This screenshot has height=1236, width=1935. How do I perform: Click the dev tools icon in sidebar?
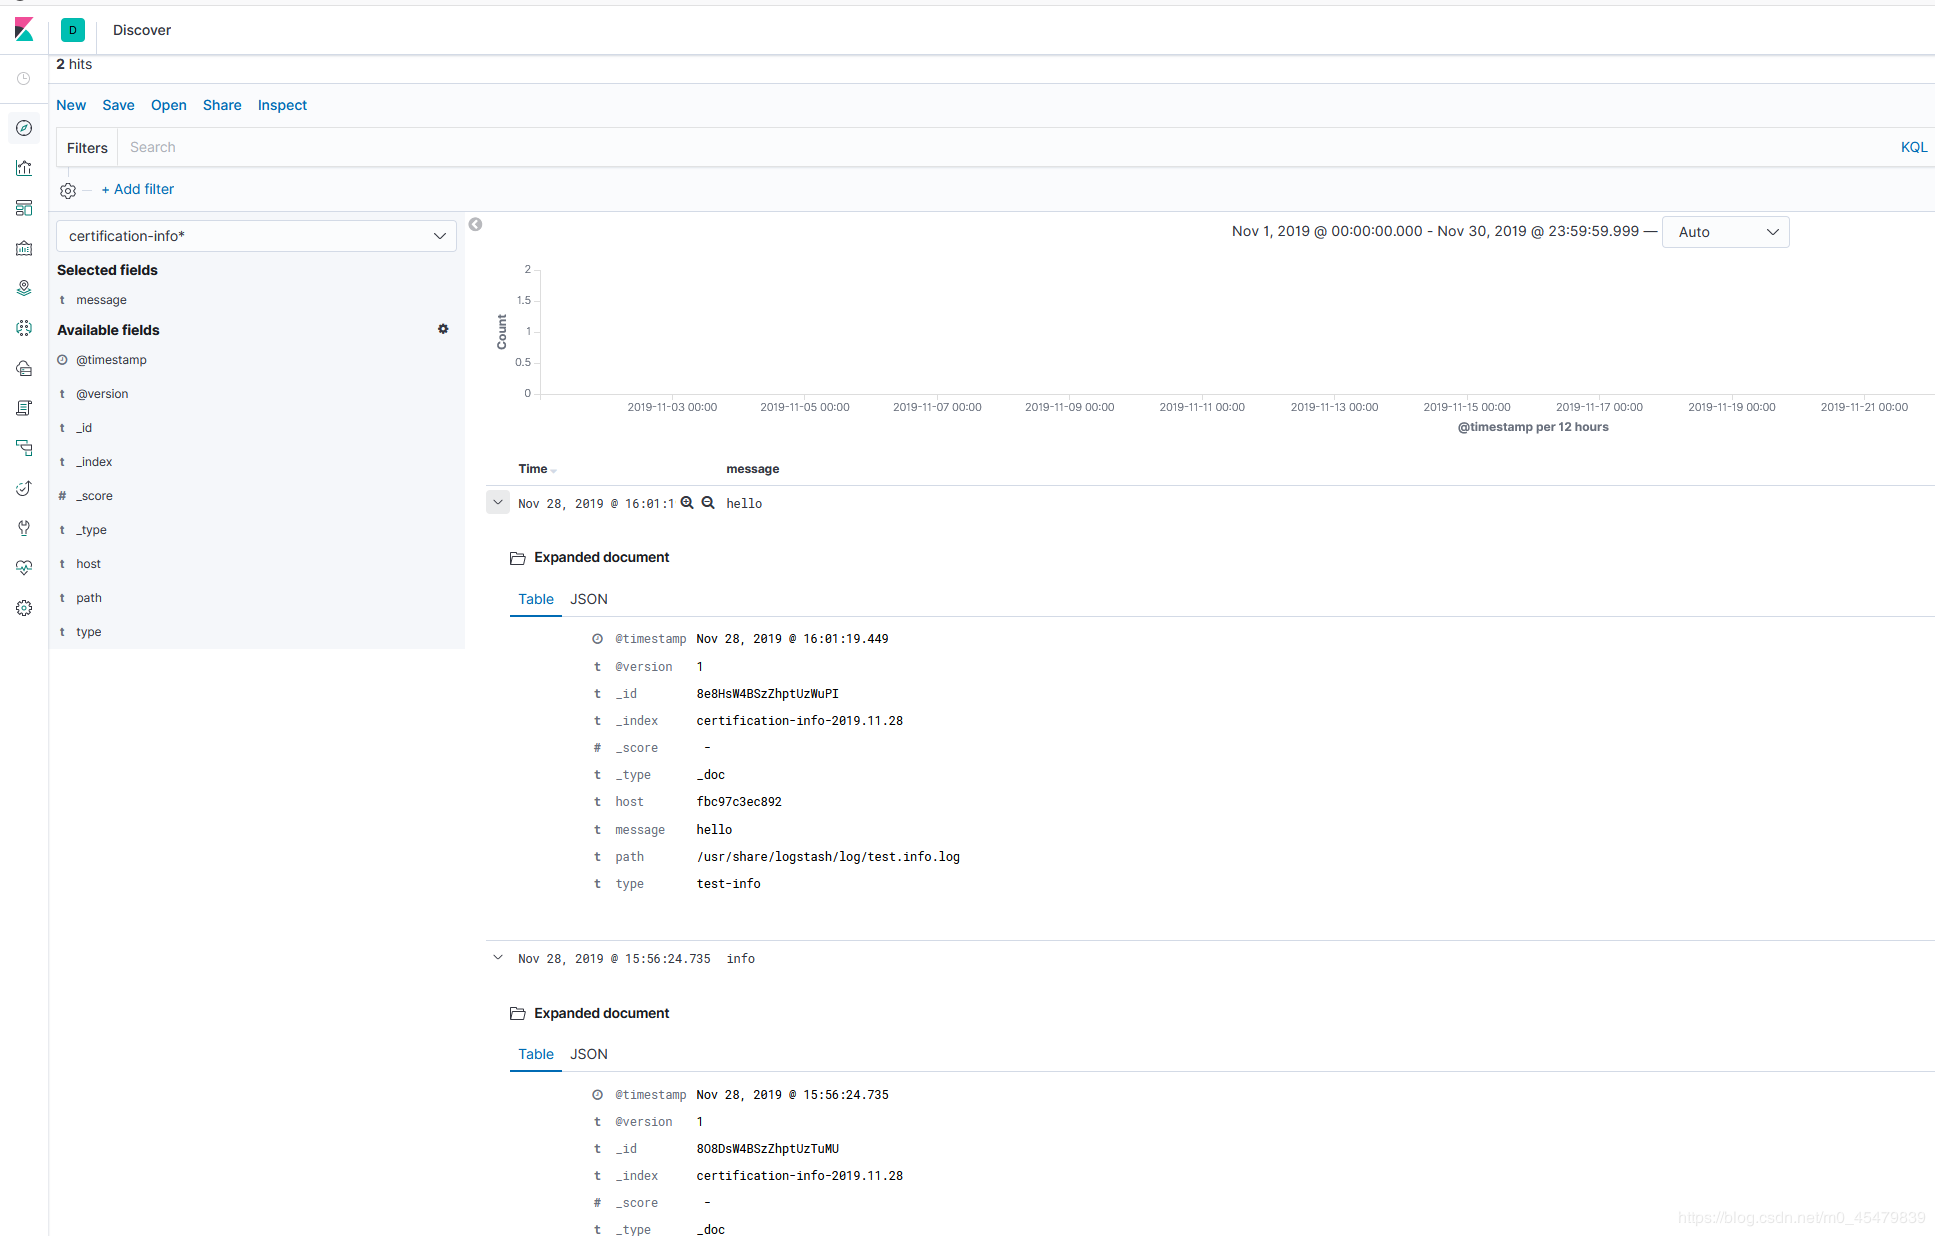[24, 528]
